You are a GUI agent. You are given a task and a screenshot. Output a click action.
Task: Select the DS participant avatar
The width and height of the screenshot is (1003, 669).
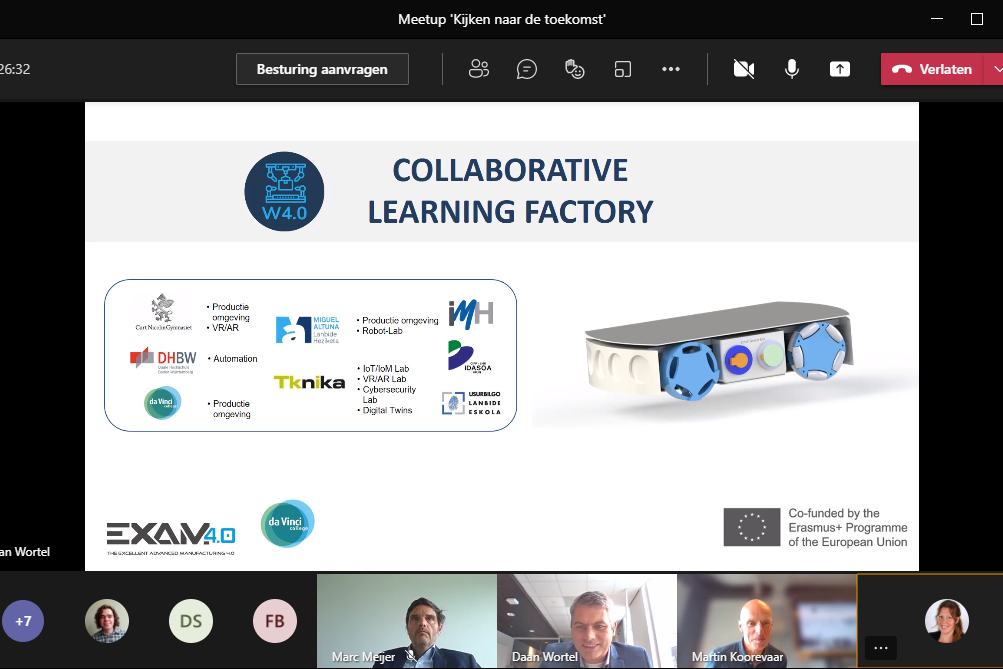pos(190,620)
